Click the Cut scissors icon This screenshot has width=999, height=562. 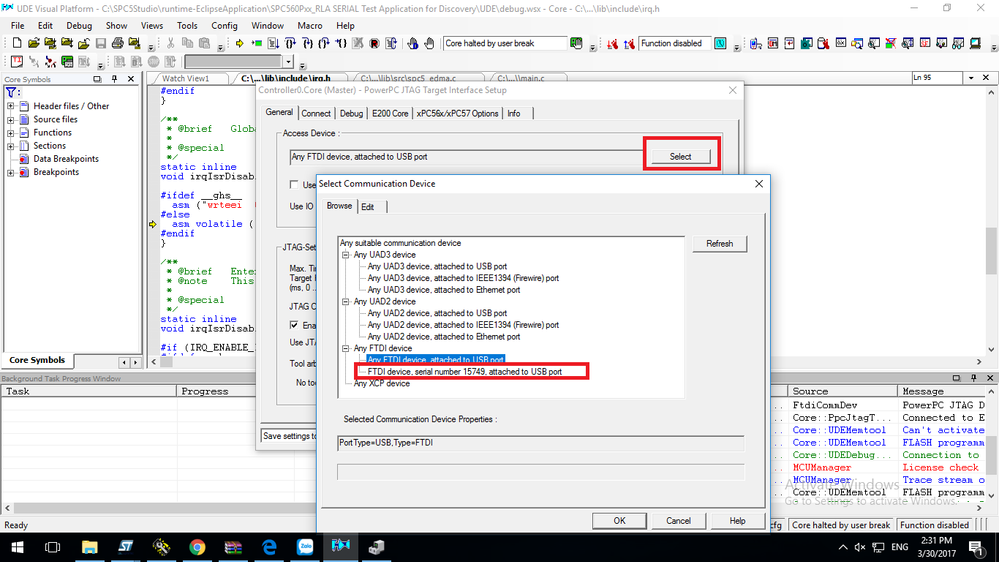pos(171,43)
